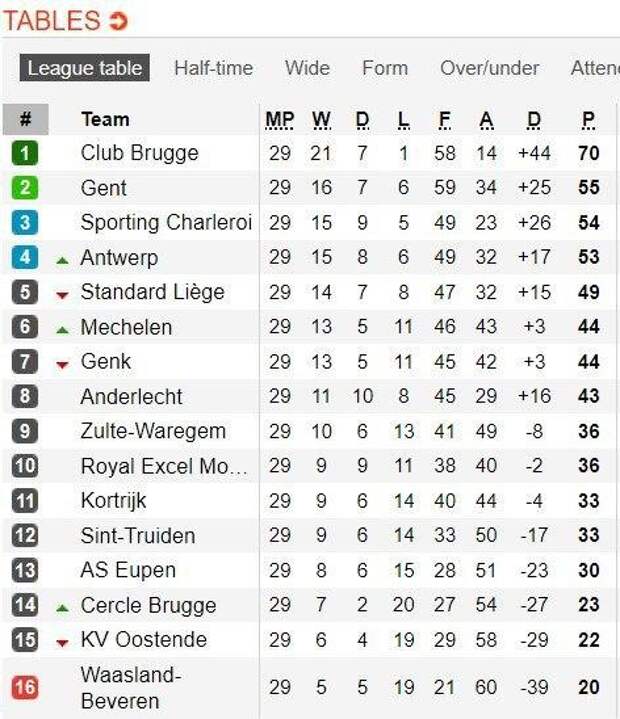Click the orange arrow icon beside TABLES
This screenshot has height=719, width=620.
point(118,21)
